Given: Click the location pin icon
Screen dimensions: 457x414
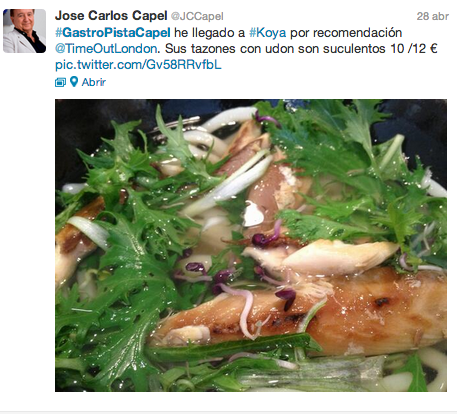Looking at the screenshot, I should click(74, 82).
